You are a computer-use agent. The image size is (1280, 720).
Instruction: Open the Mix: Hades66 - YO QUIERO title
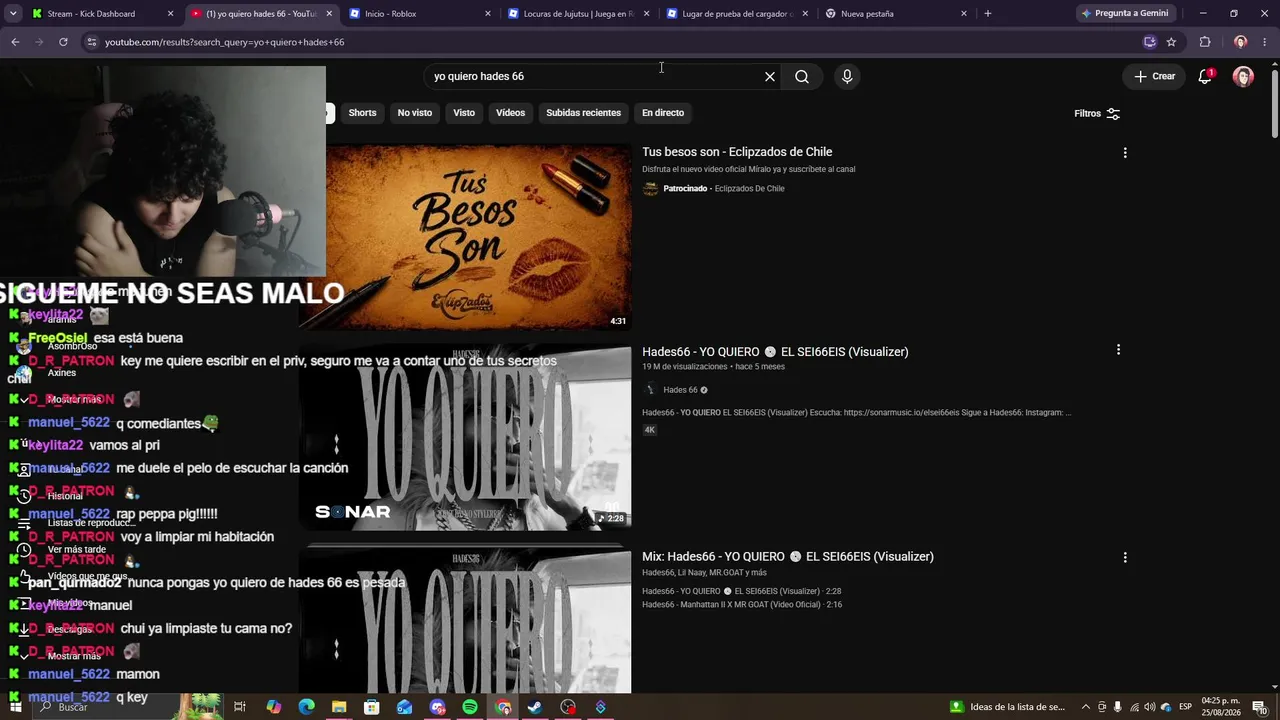coord(788,557)
